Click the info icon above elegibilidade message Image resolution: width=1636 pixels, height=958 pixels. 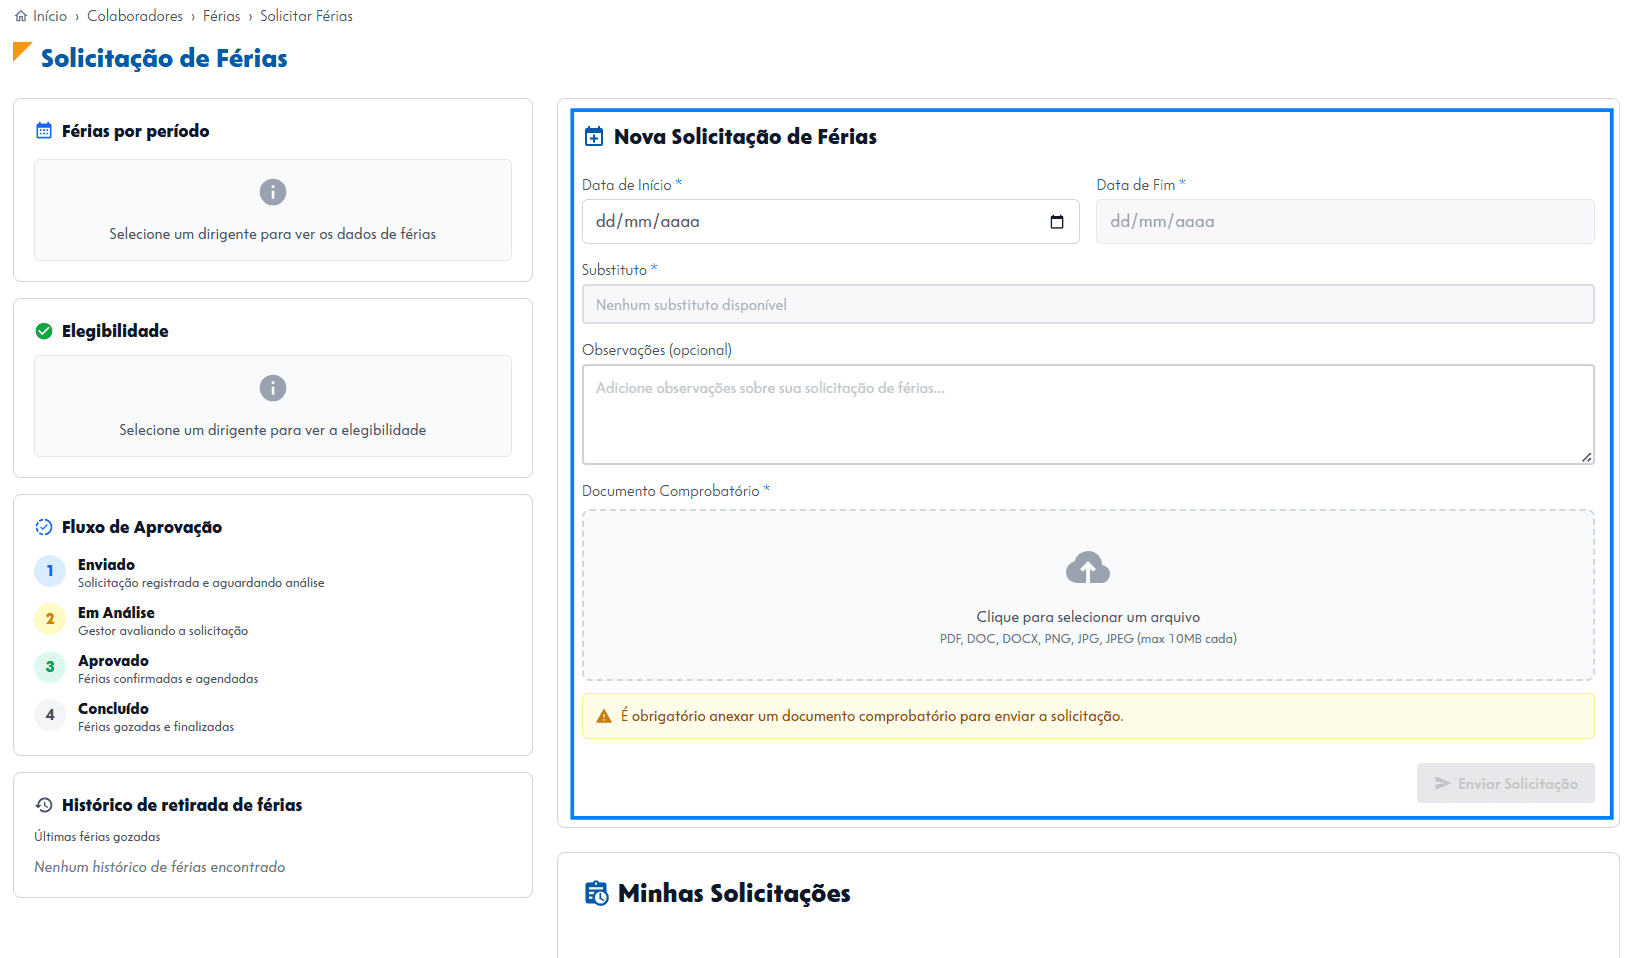(273, 388)
